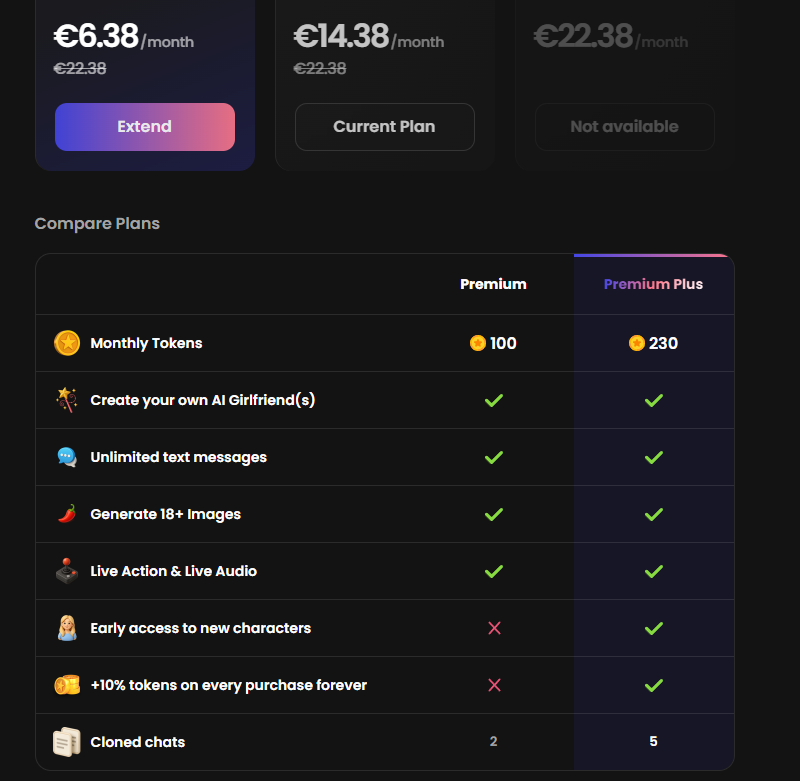Select the Current Plan button
The image size is (800, 781).
(x=385, y=127)
